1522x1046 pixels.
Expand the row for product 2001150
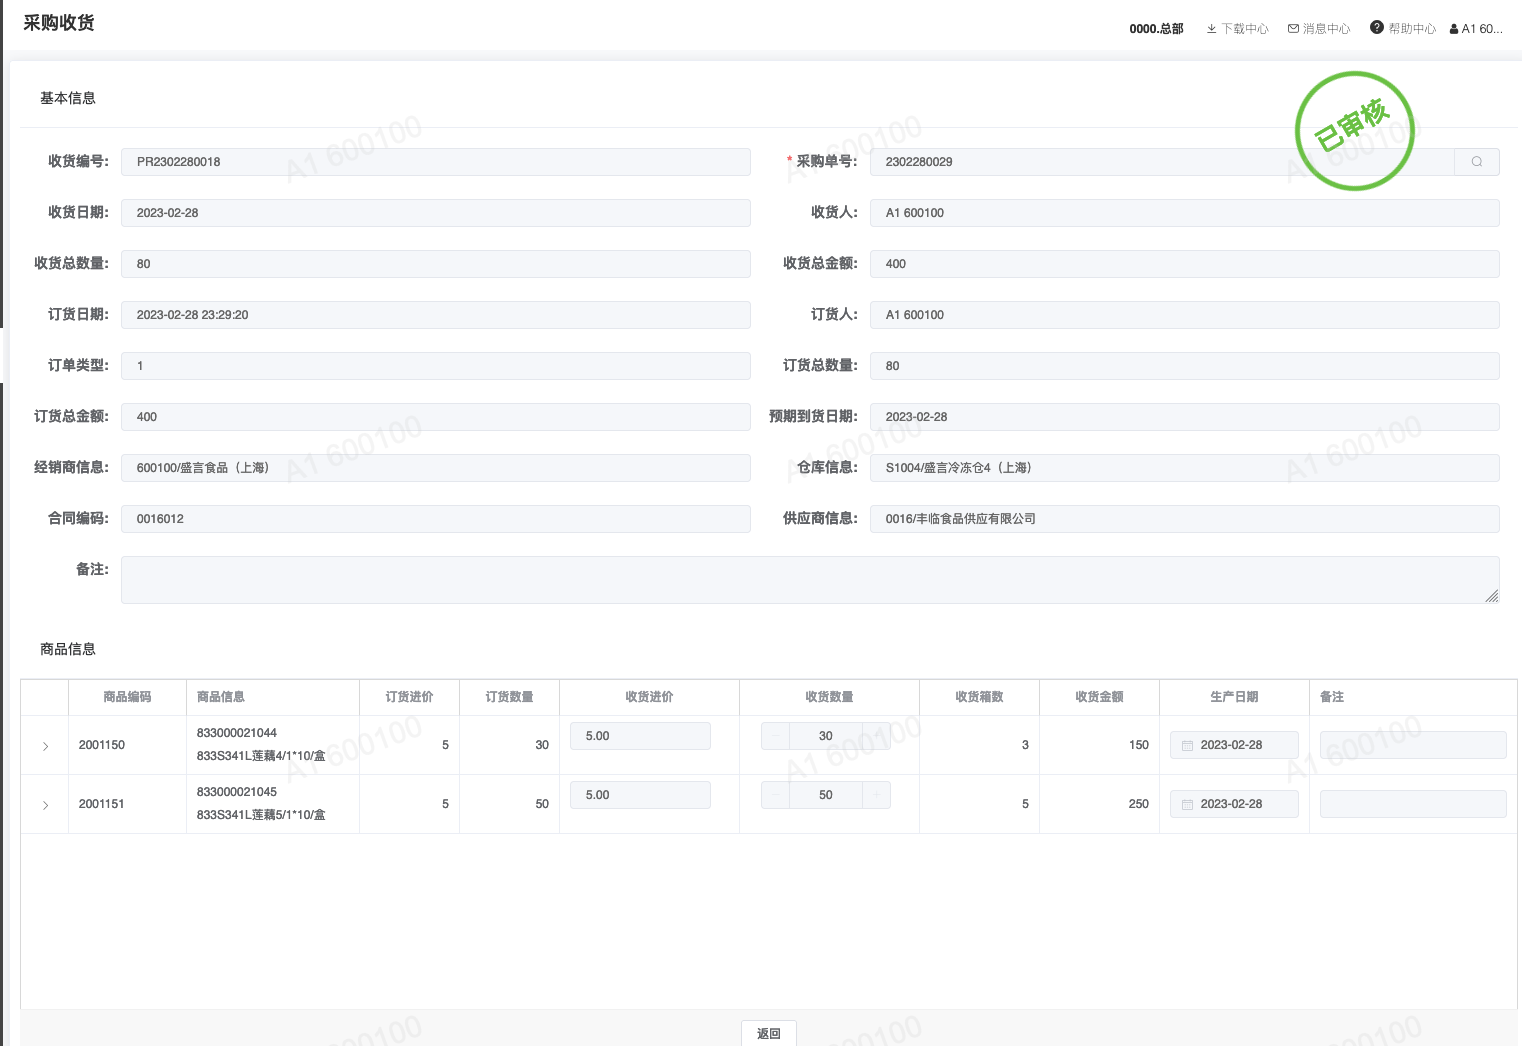click(x=45, y=746)
